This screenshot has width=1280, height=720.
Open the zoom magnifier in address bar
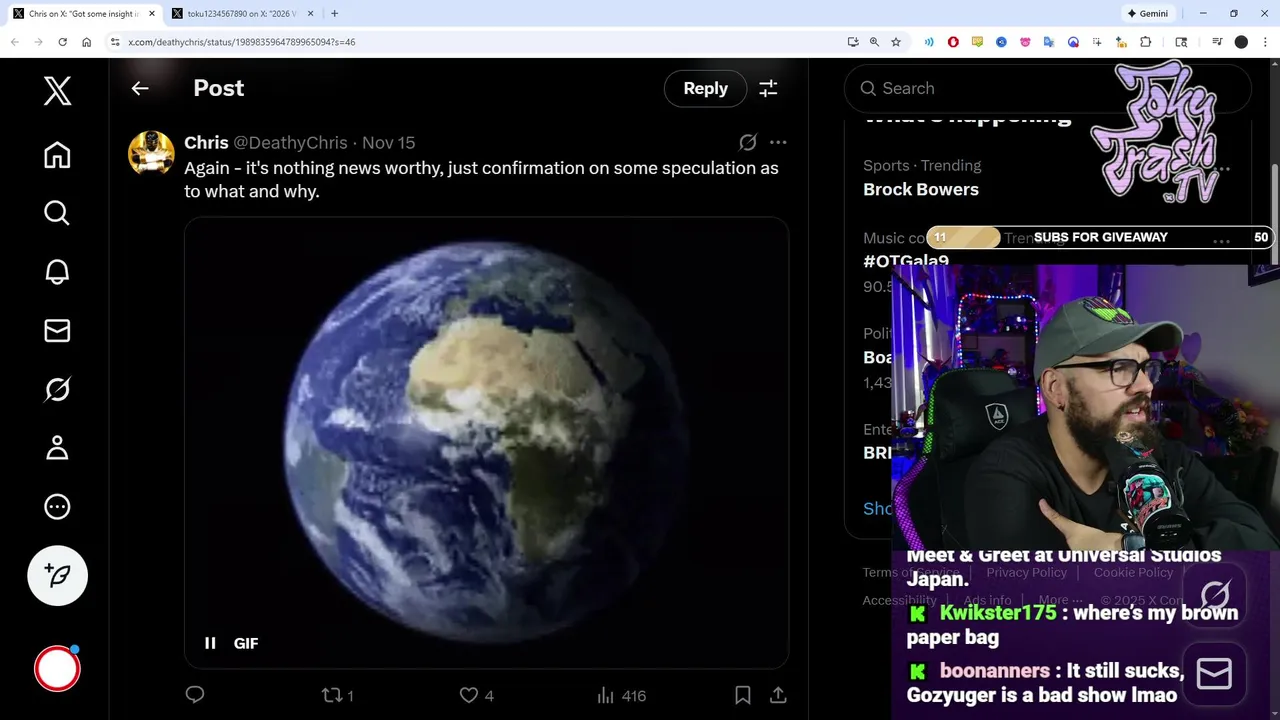pos(874,42)
